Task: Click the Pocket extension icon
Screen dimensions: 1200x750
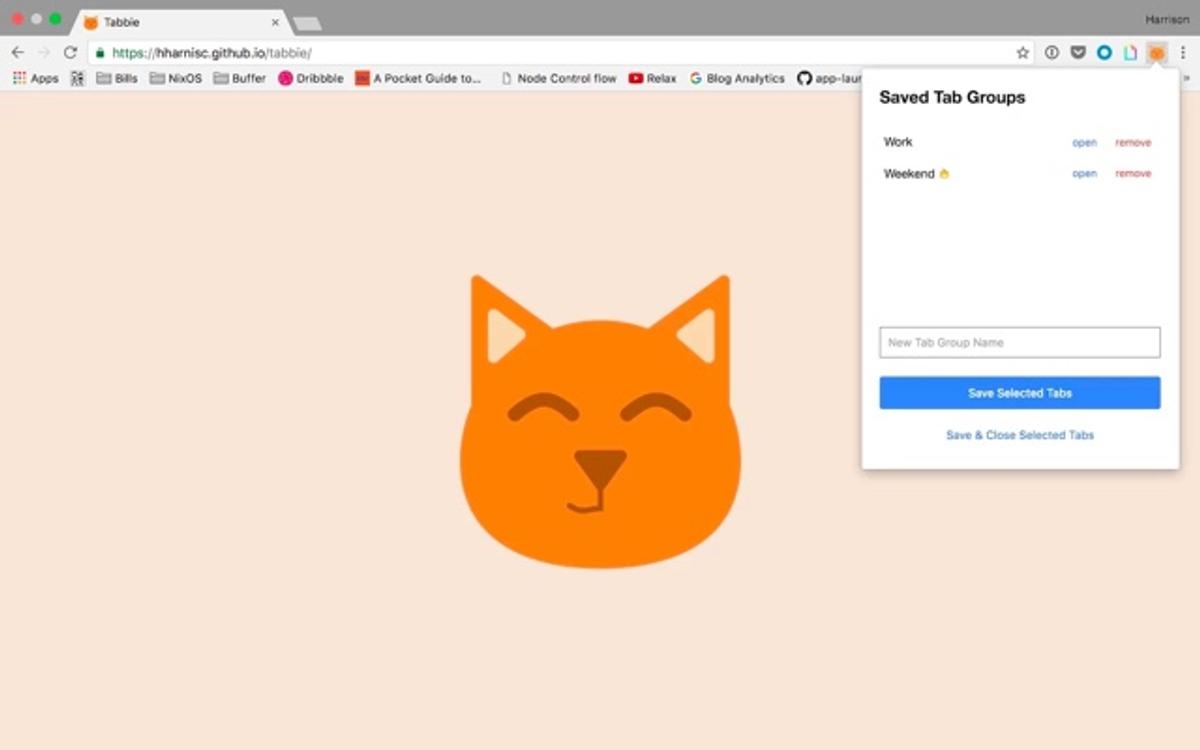Action: point(1078,53)
